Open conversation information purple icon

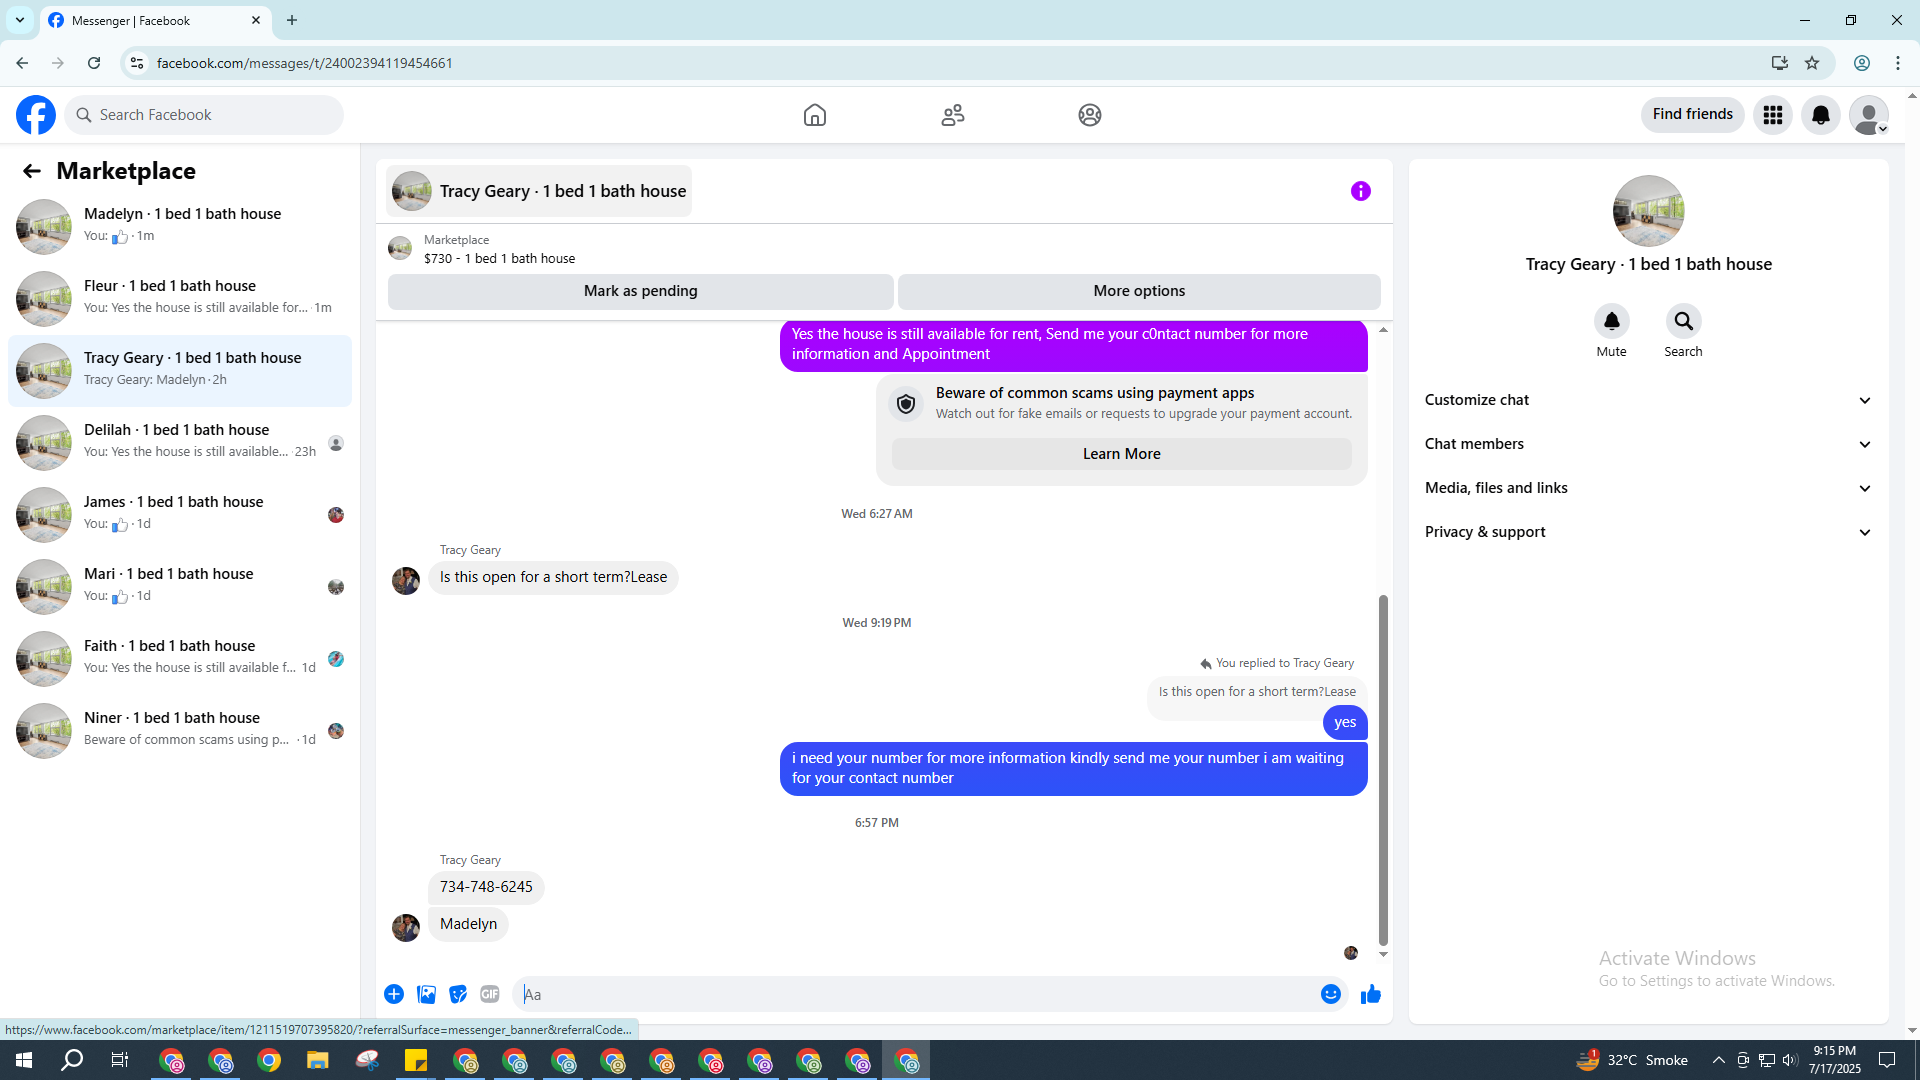point(1361,191)
